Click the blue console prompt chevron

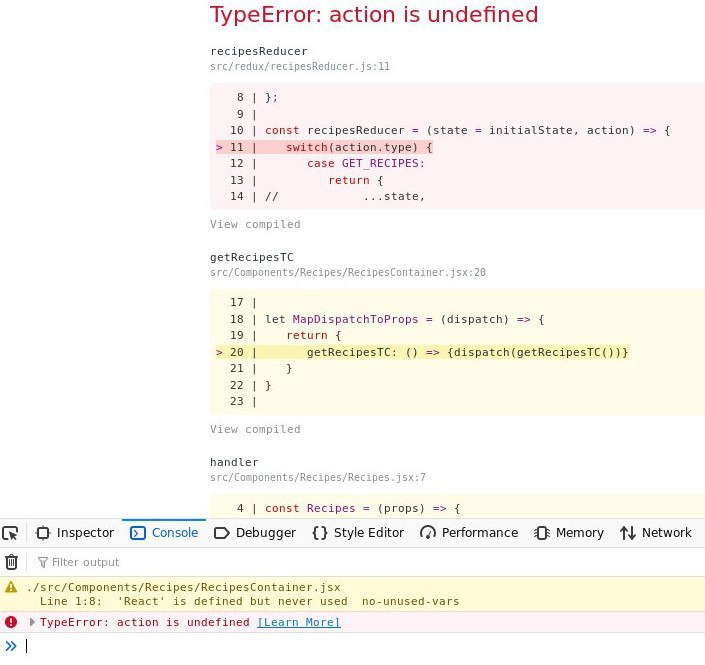[11, 646]
